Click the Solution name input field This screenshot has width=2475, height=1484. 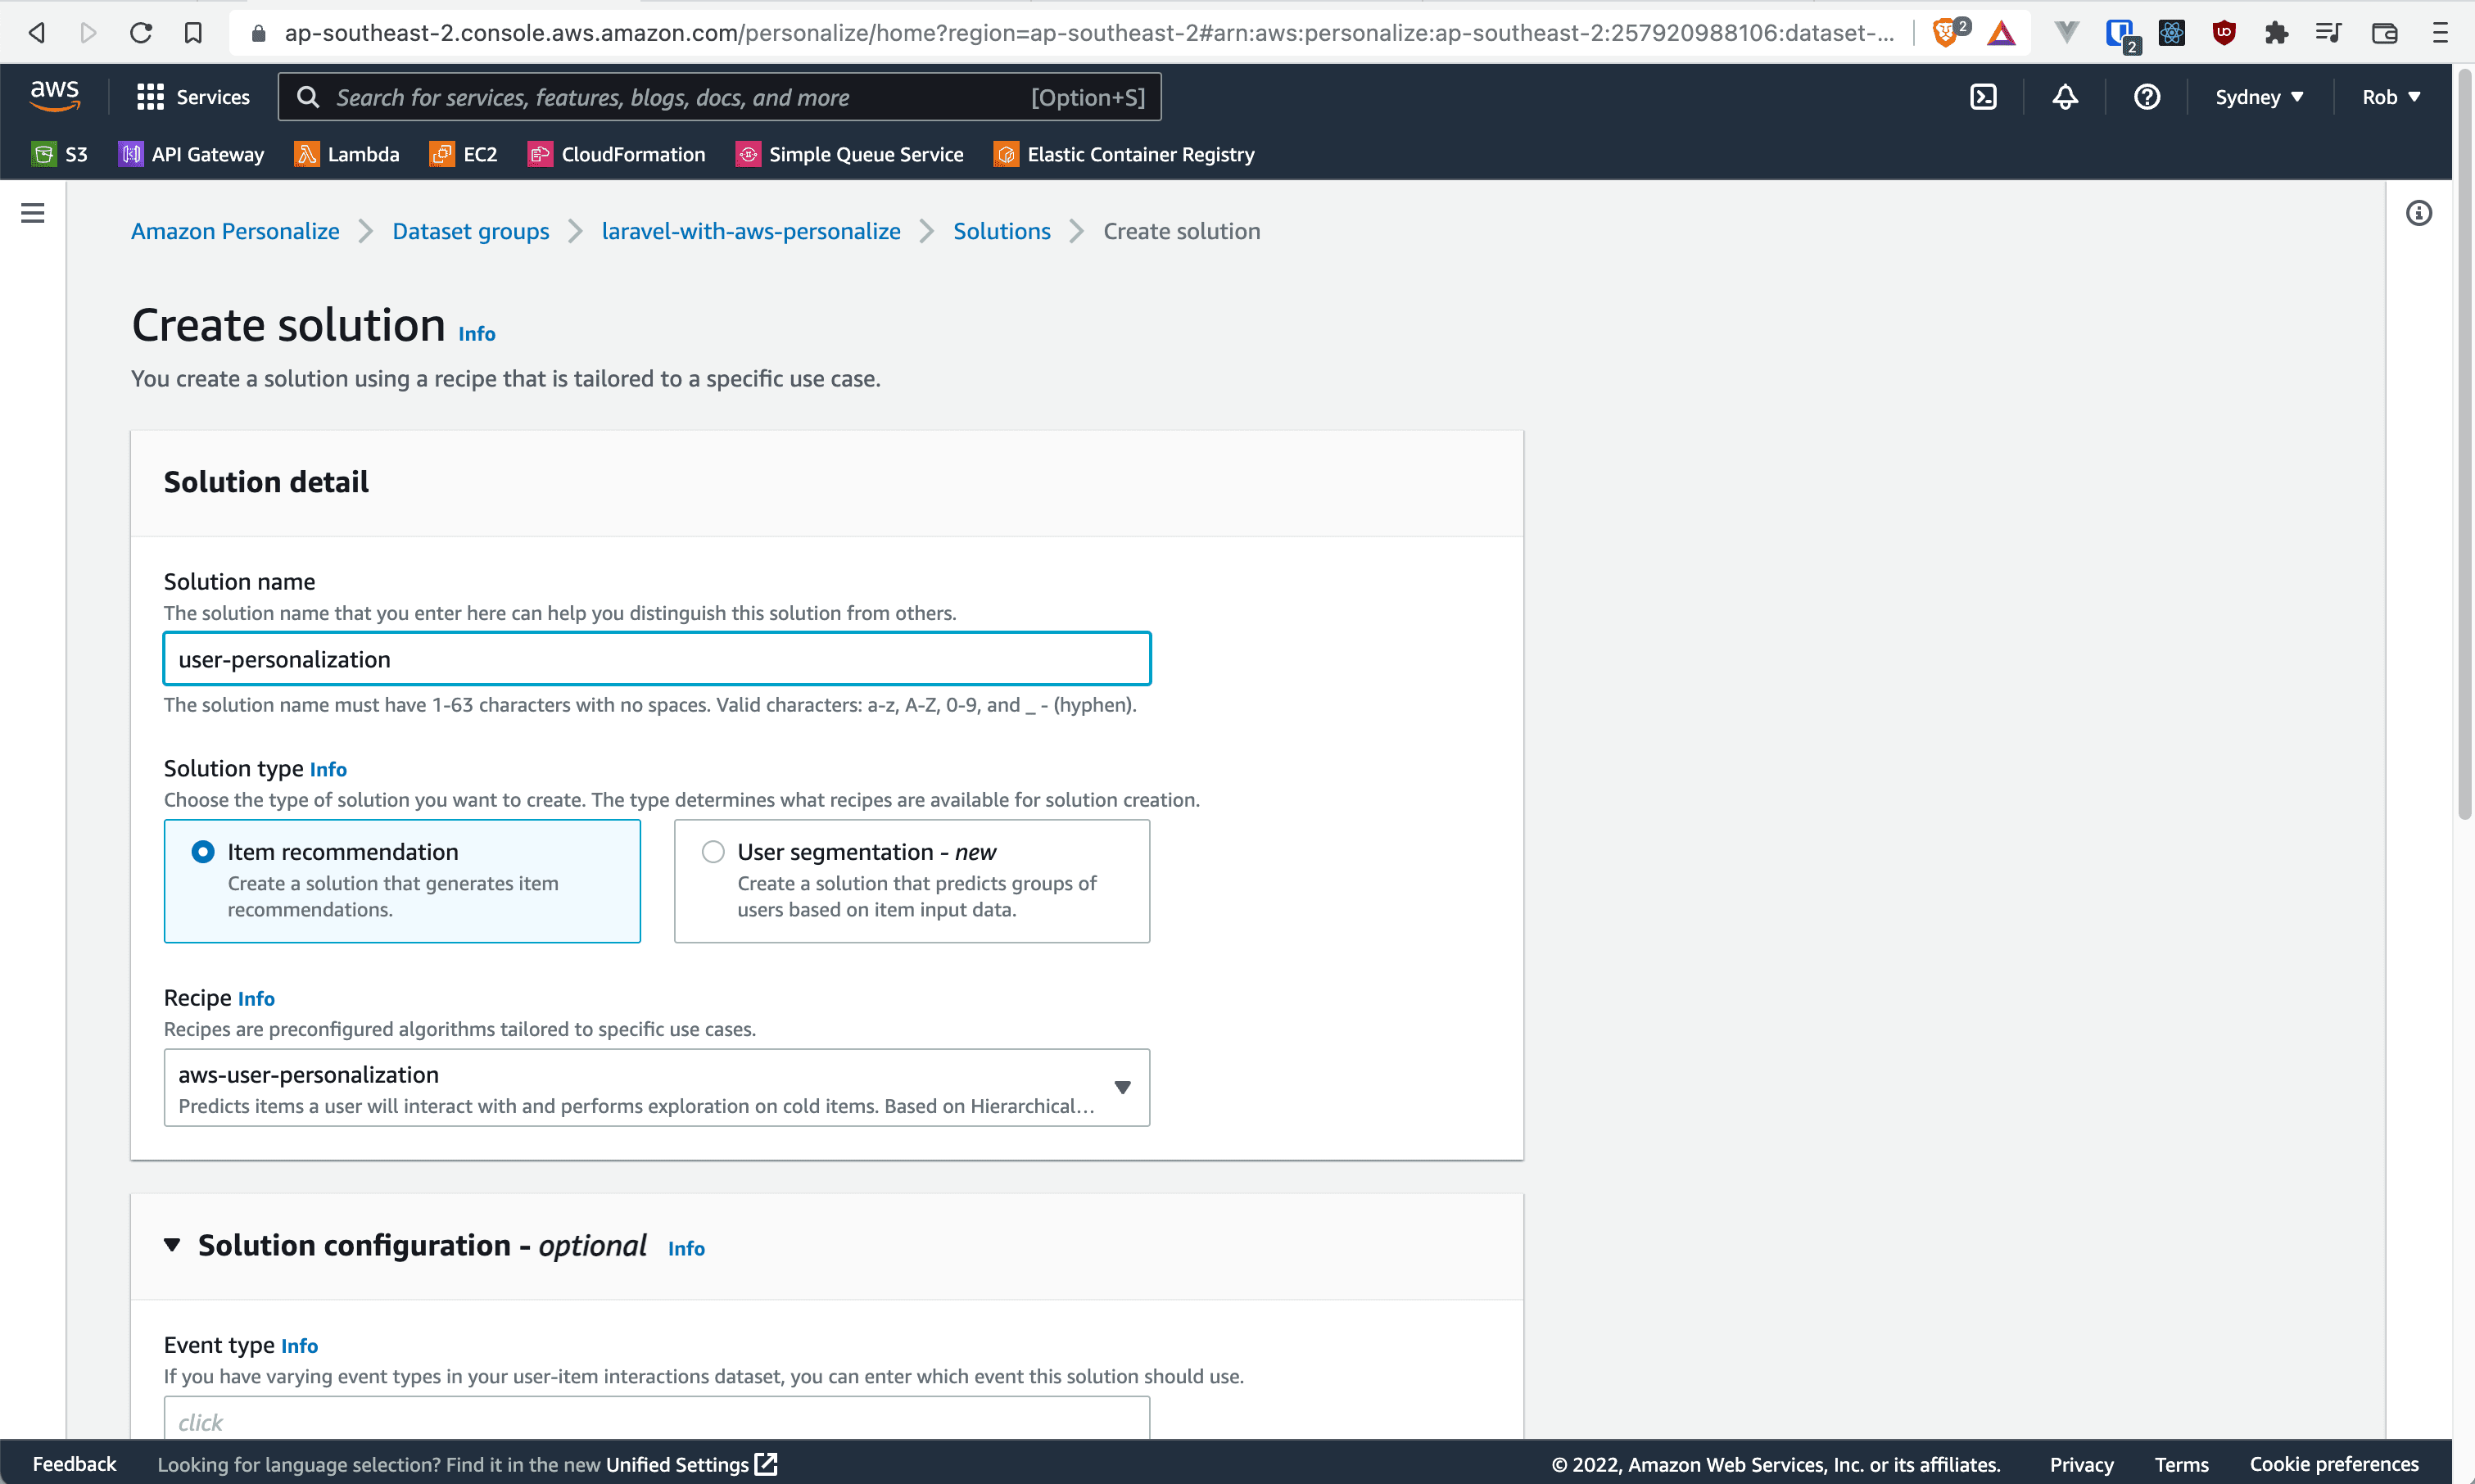[657, 659]
